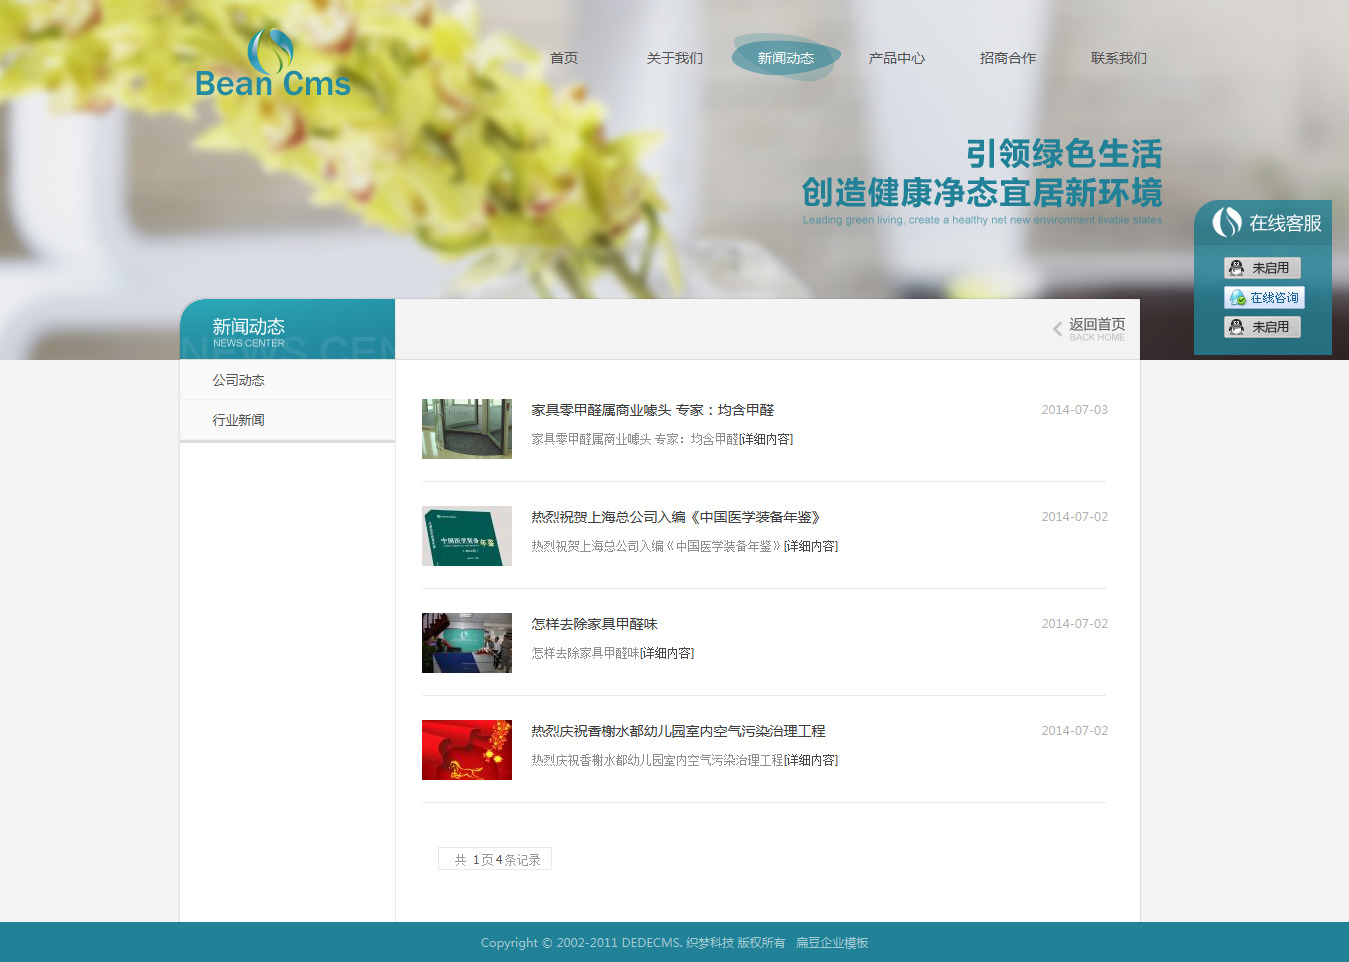Click the back-to-home chevron arrow icon
1349x962 pixels.
[1057, 329]
